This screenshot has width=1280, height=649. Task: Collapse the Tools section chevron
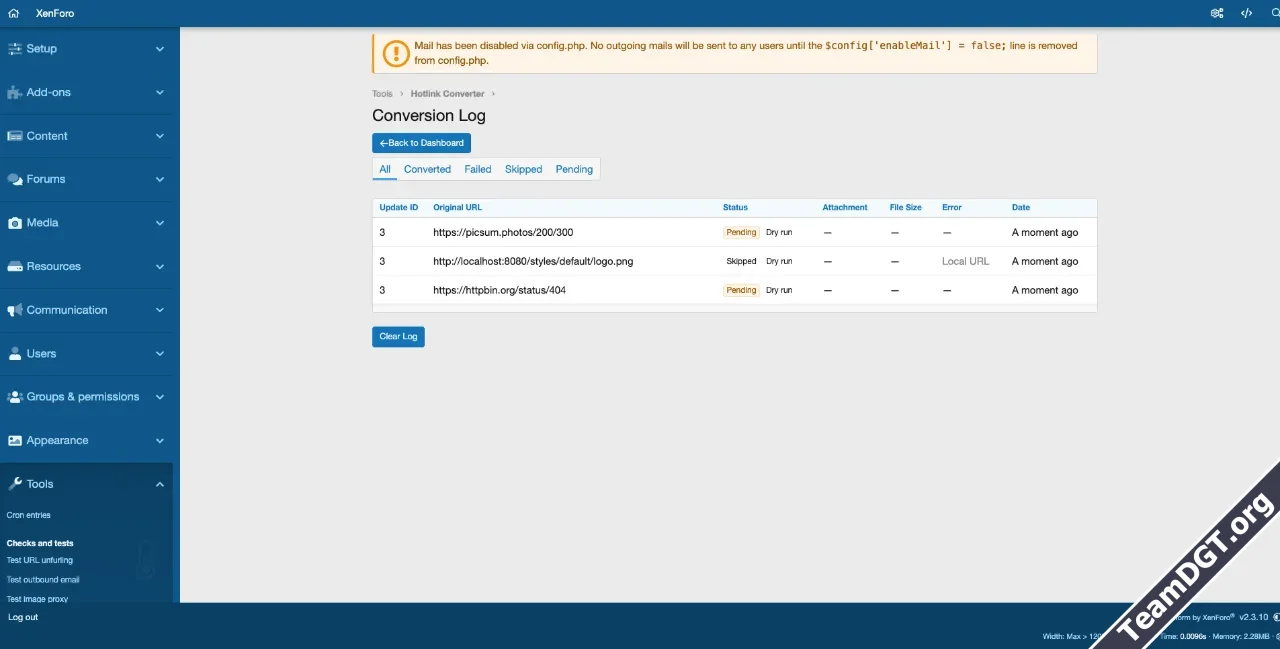click(x=160, y=484)
